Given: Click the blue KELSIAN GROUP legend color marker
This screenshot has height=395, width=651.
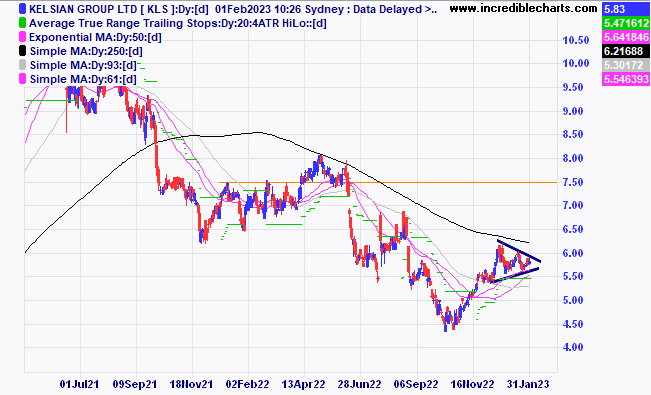Looking at the screenshot, I should click(x=22, y=9).
